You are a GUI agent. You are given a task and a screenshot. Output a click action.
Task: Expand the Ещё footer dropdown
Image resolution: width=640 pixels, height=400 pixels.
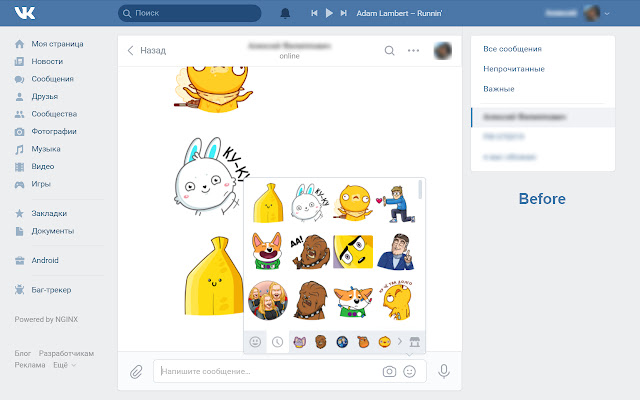tap(64, 365)
